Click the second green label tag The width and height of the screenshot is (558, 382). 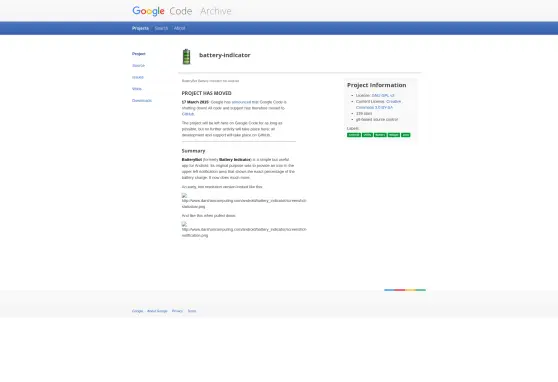pyautogui.click(x=367, y=135)
